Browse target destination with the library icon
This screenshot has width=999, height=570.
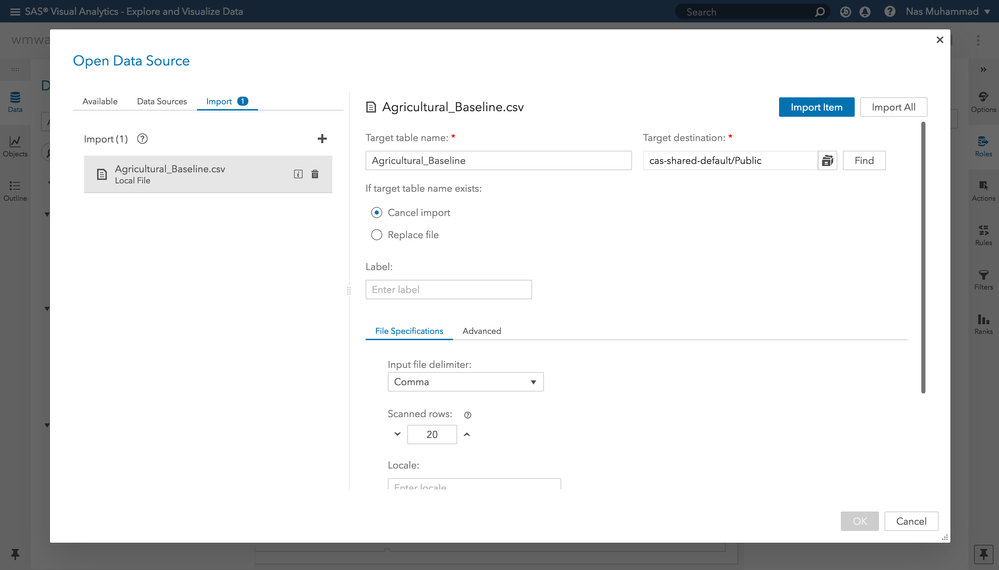tap(827, 160)
